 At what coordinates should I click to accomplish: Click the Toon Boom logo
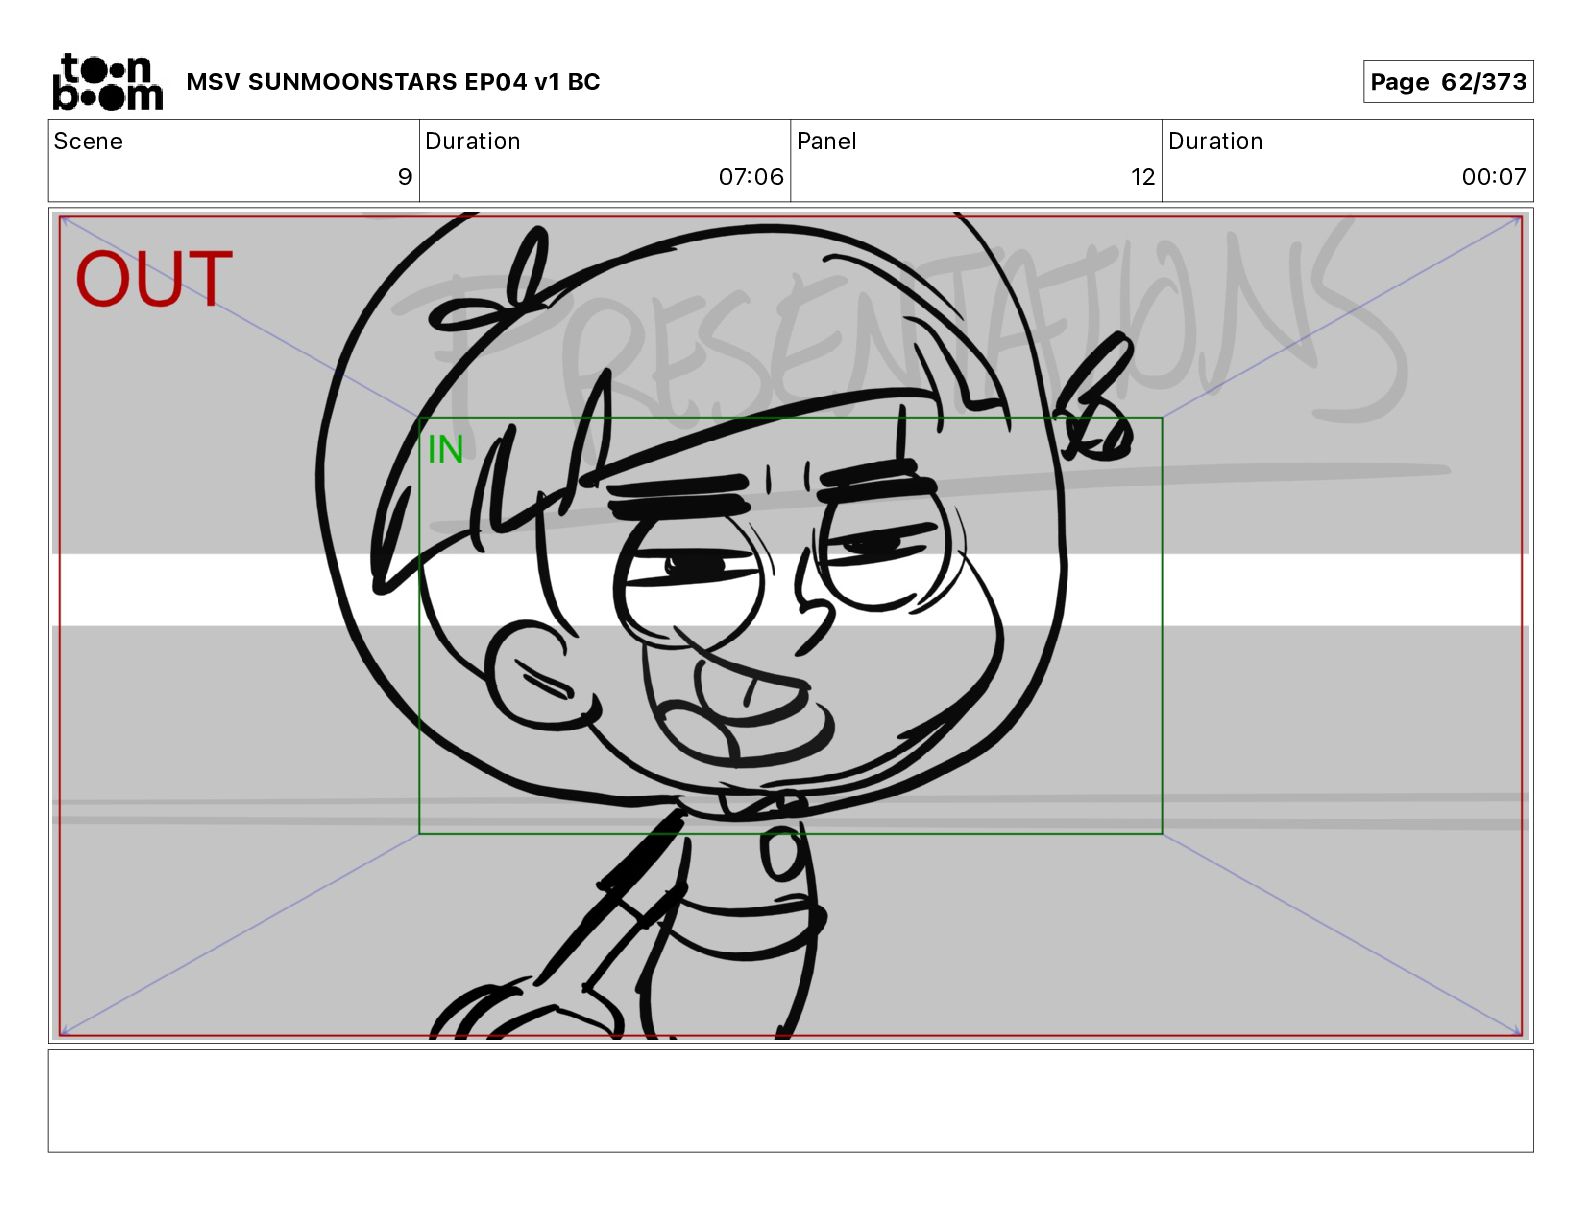coord(107,82)
